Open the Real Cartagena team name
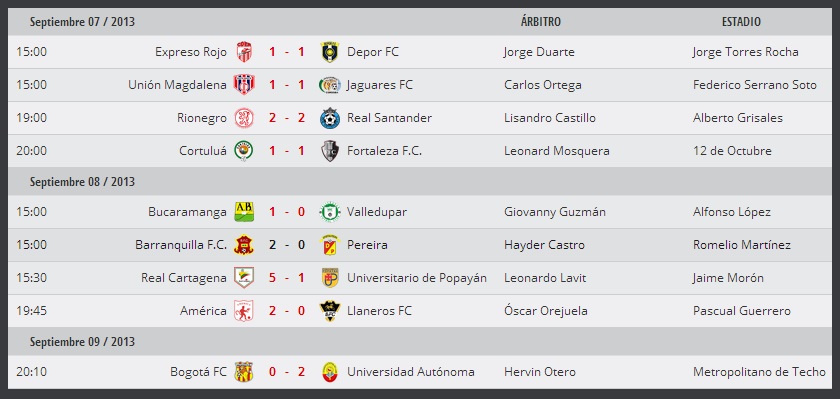The width and height of the screenshot is (840, 399). tap(184, 278)
